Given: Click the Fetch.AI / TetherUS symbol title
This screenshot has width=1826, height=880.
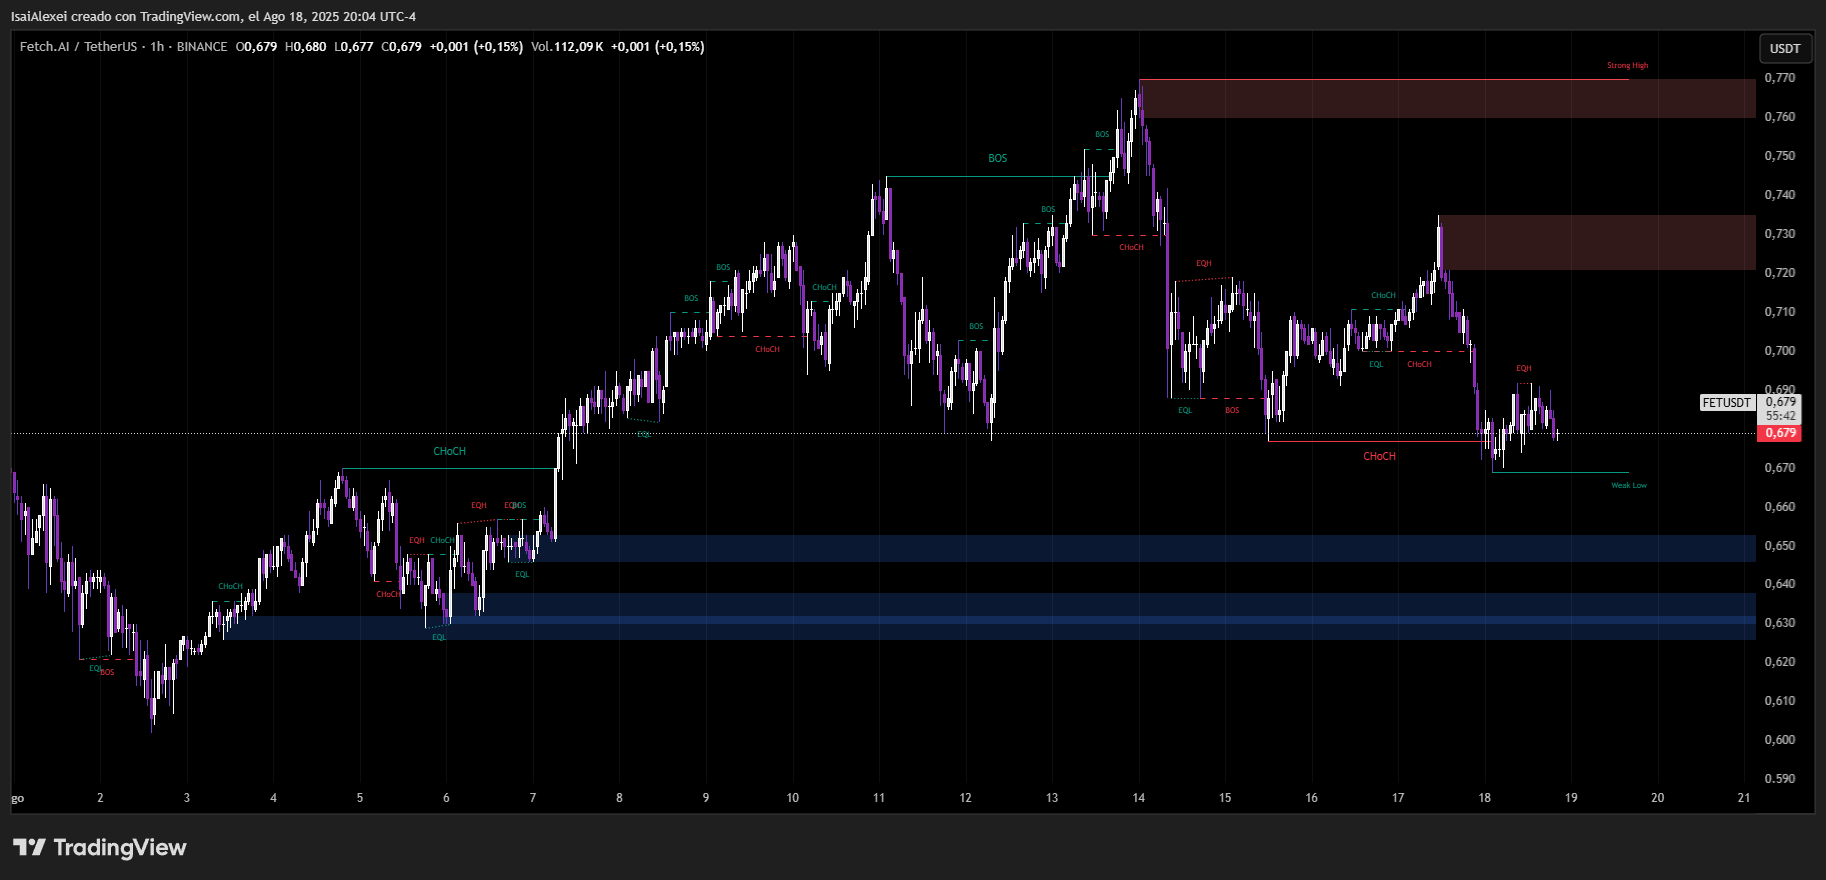Looking at the screenshot, I should pos(78,47).
